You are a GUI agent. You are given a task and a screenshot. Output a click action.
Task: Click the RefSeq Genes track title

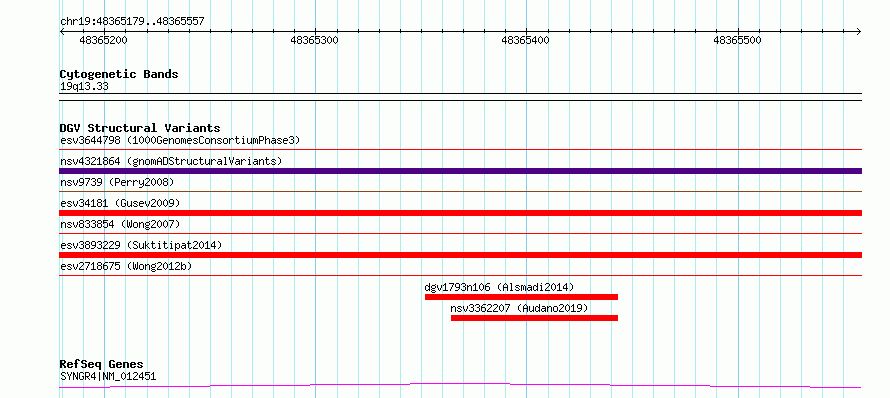point(102,364)
